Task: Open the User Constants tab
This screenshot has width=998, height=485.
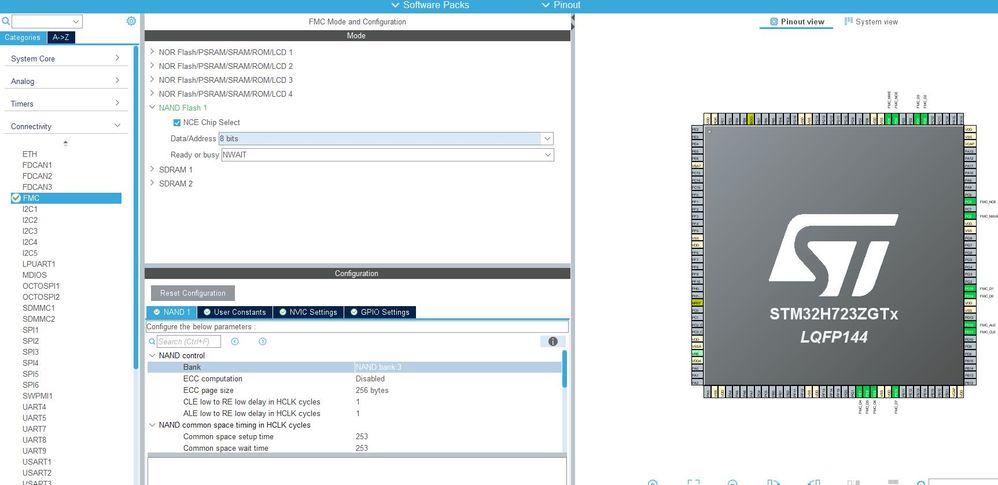Action: point(235,312)
